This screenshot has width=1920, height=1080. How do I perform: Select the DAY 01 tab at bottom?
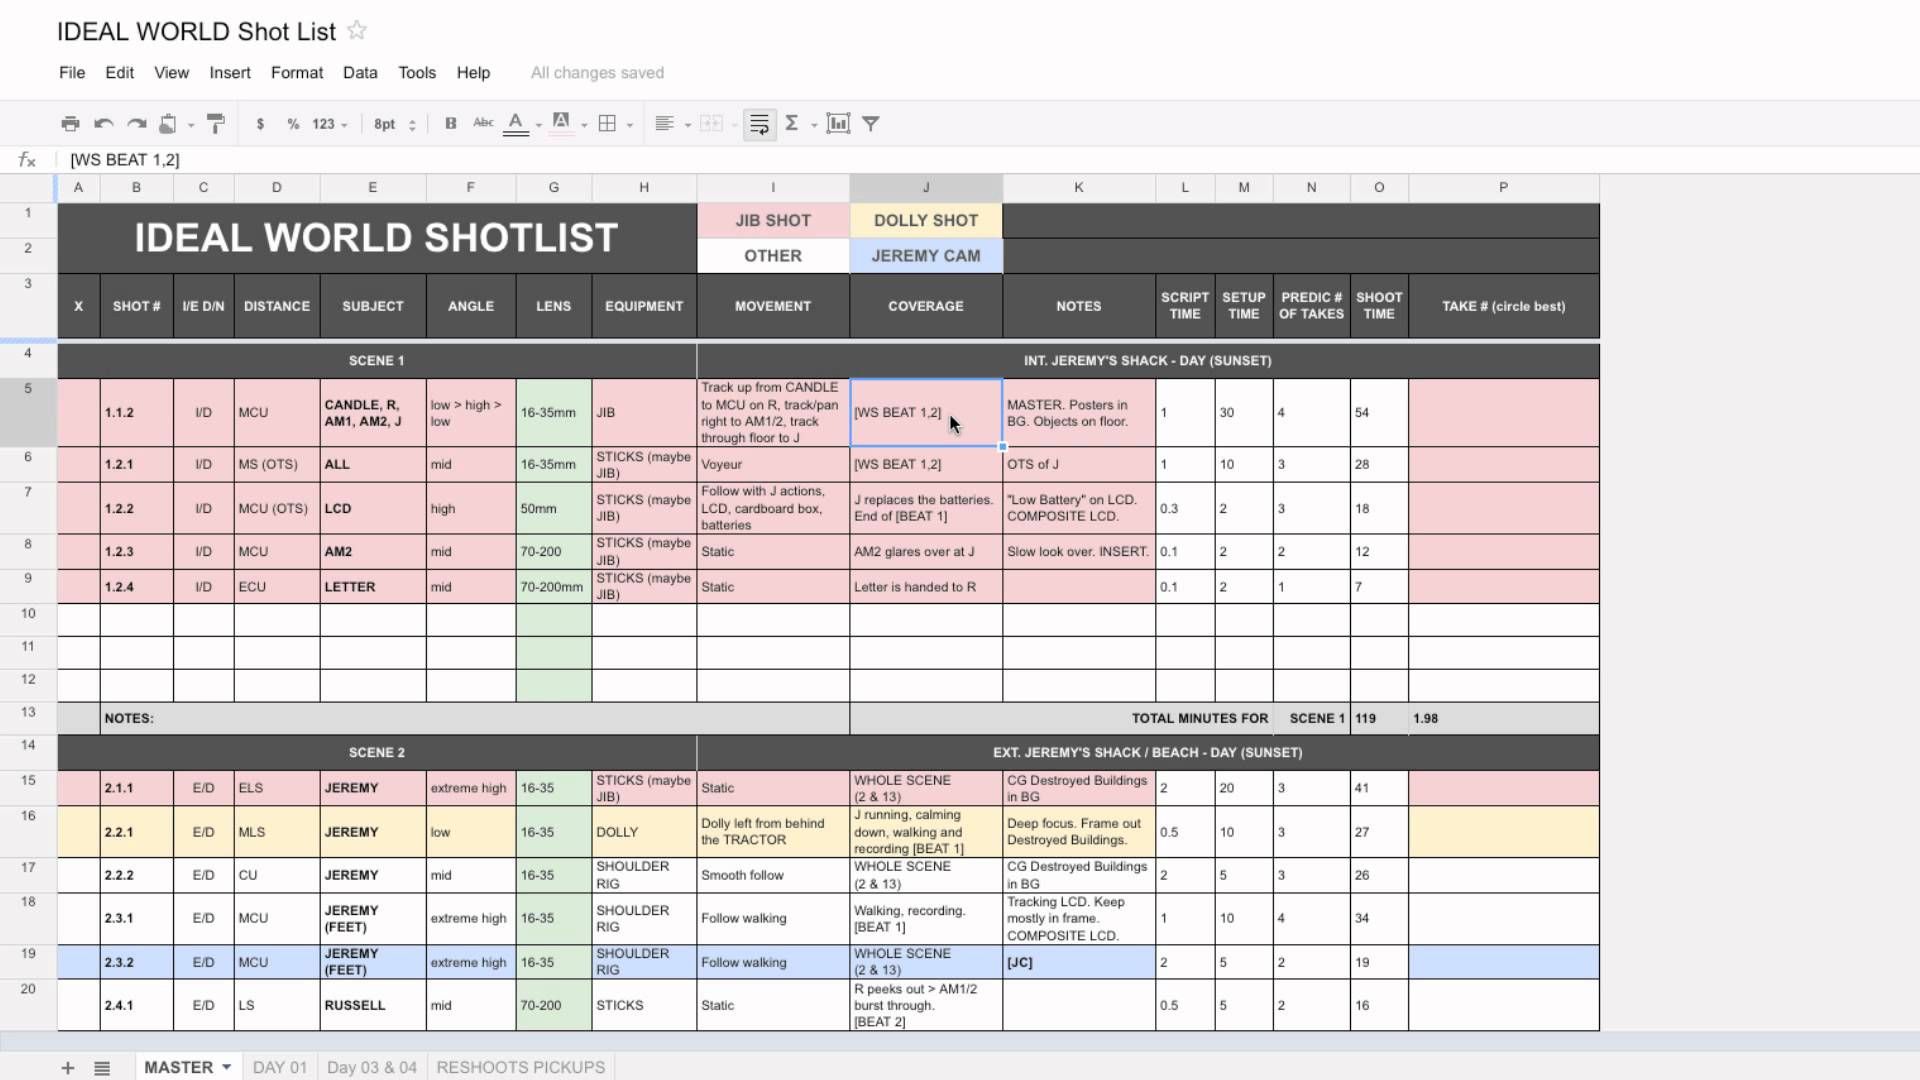click(x=278, y=1067)
